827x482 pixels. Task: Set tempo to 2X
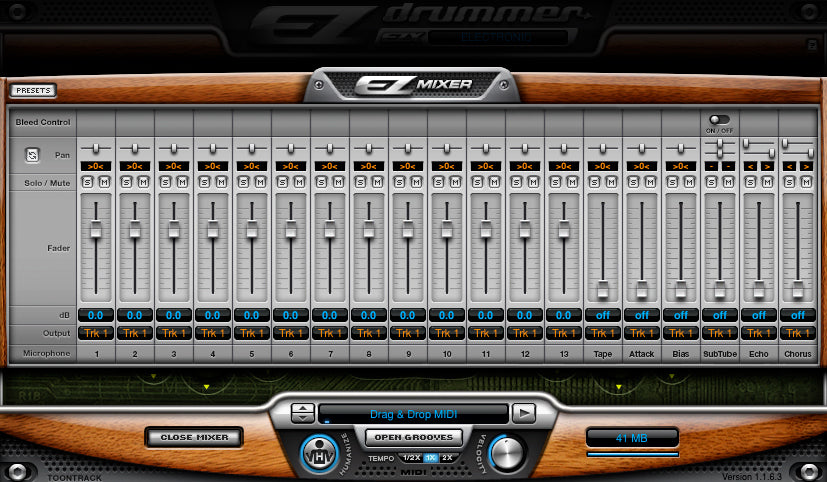(449, 457)
